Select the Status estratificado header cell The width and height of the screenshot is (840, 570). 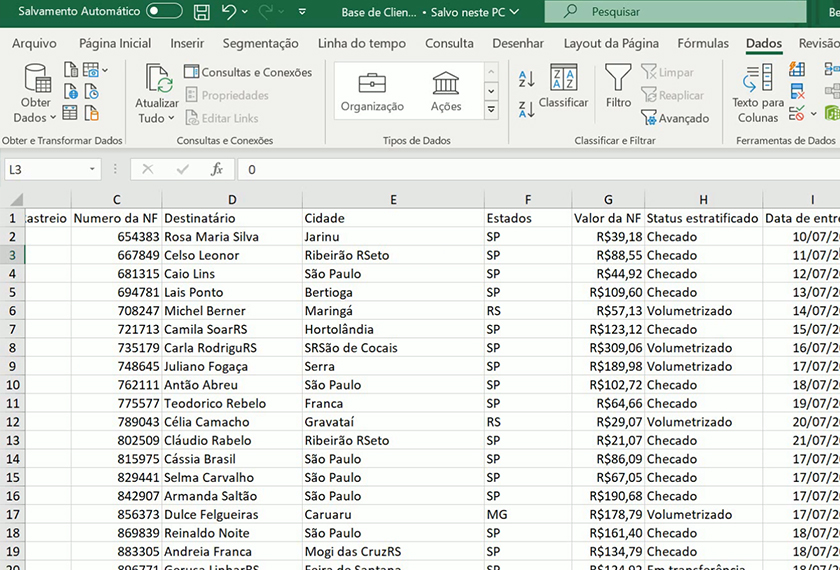tap(702, 218)
